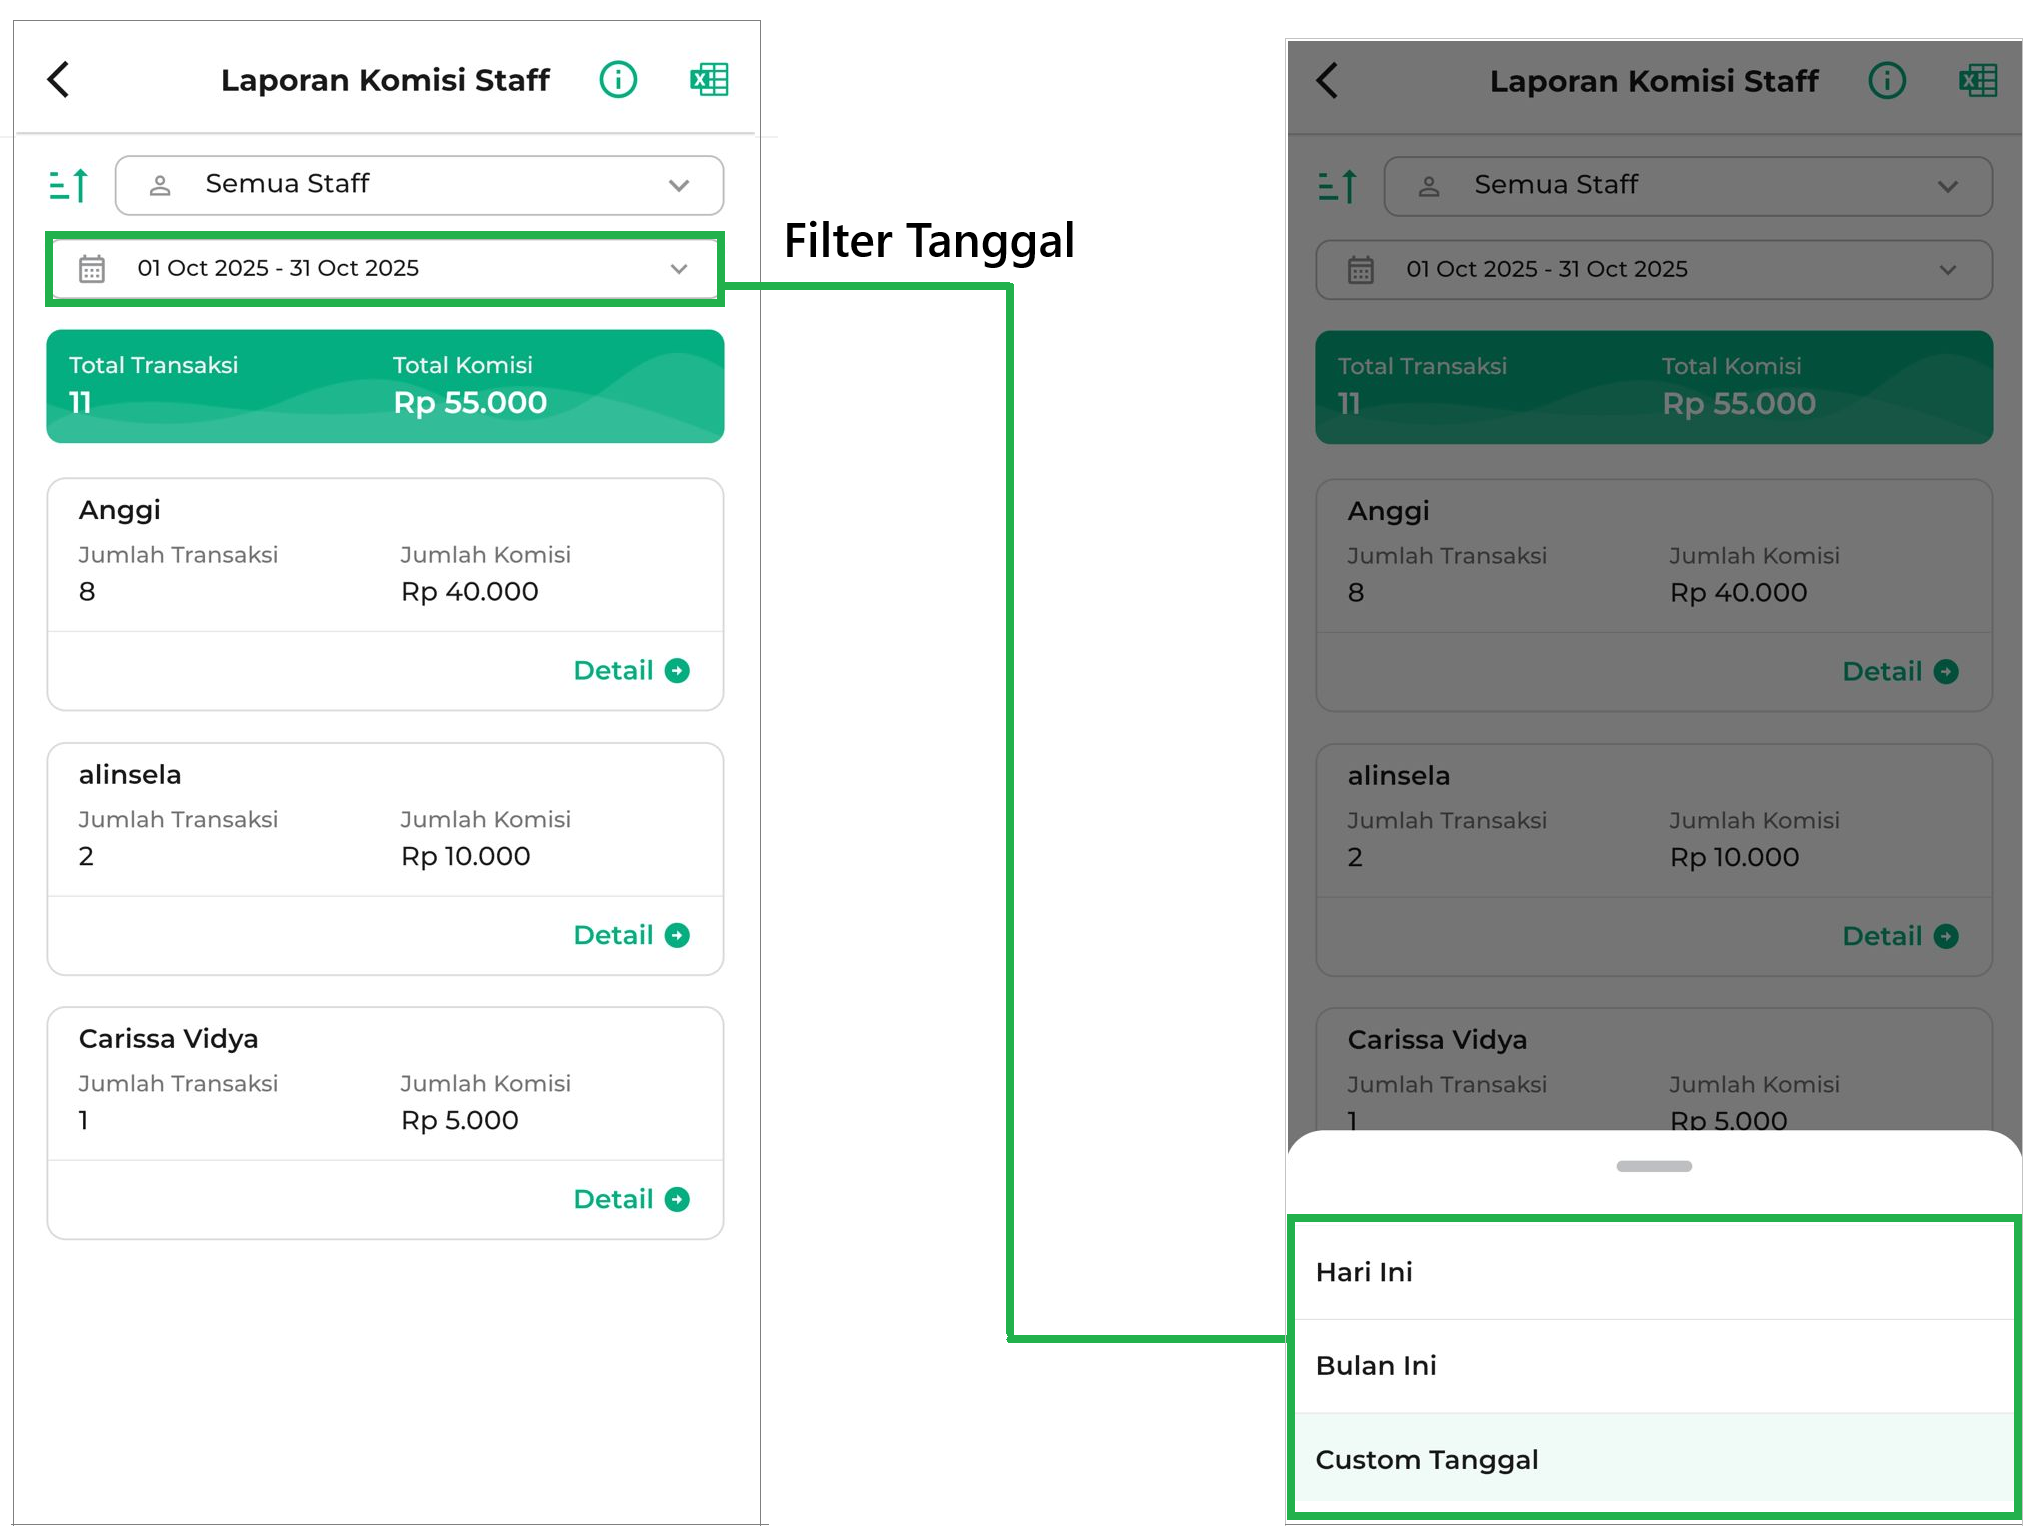Click Semua Staff dropdown chevron on right screen
Screen dimensions: 2044x1539
coord(1947,187)
